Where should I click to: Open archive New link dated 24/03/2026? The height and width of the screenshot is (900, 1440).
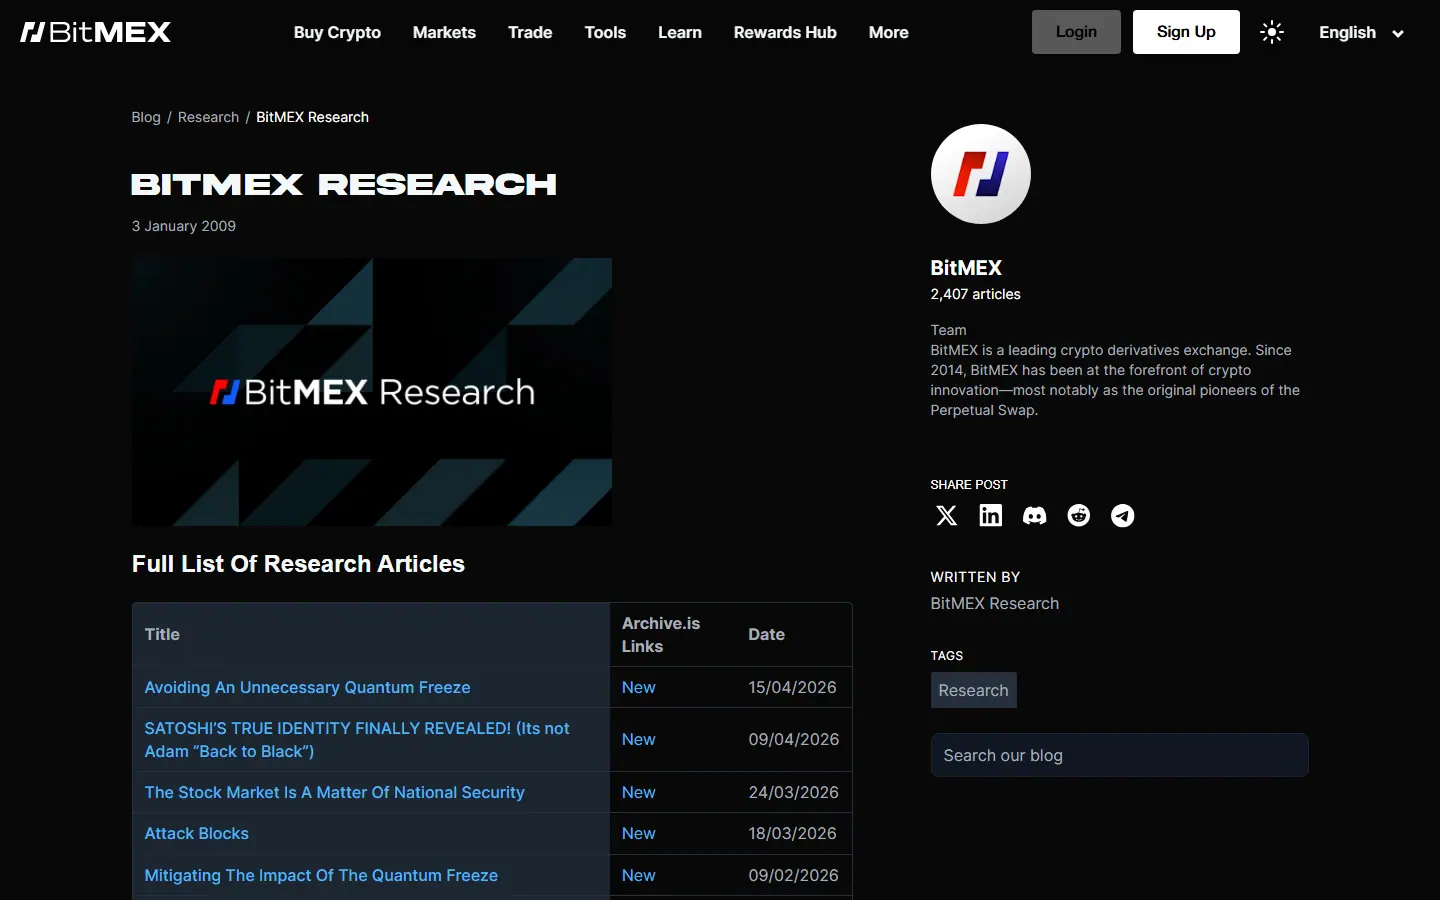[x=638, y=792]
